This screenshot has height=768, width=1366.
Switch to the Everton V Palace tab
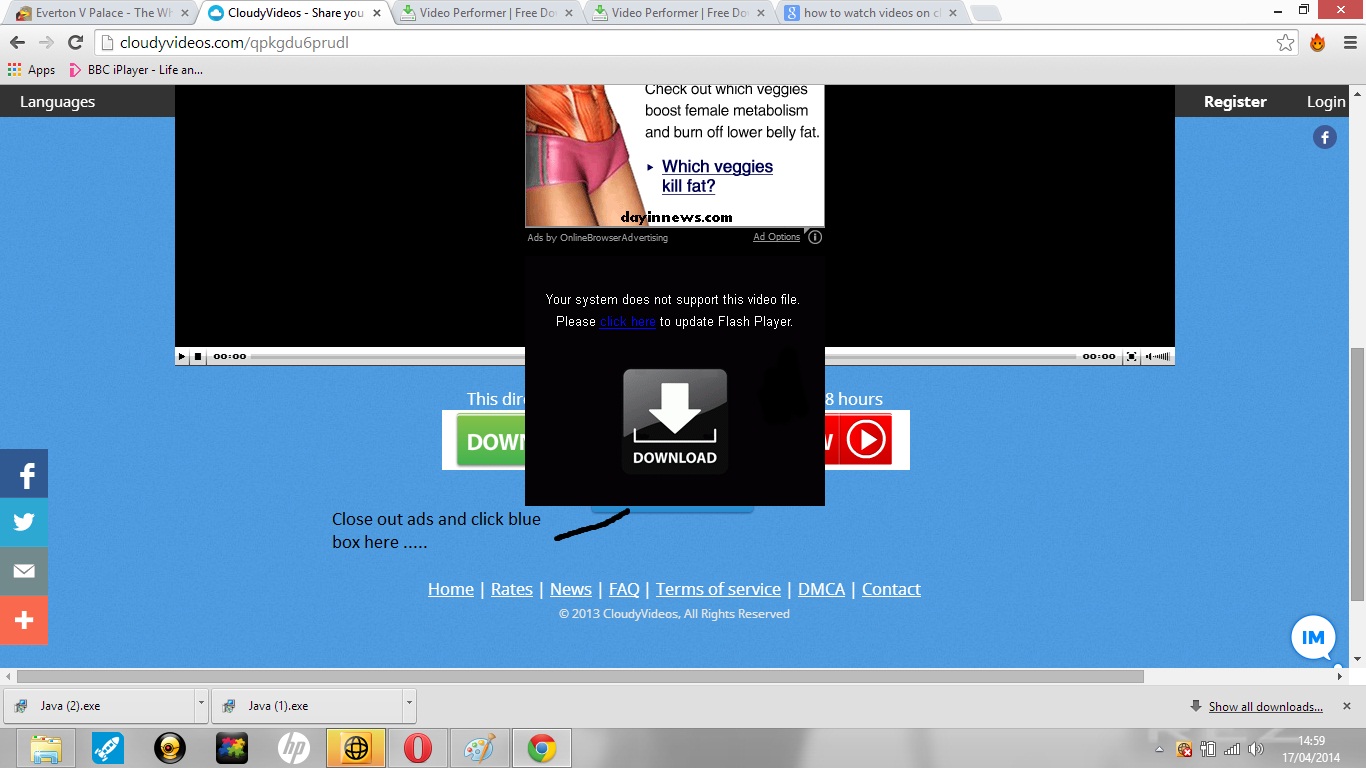click(100, 13)
